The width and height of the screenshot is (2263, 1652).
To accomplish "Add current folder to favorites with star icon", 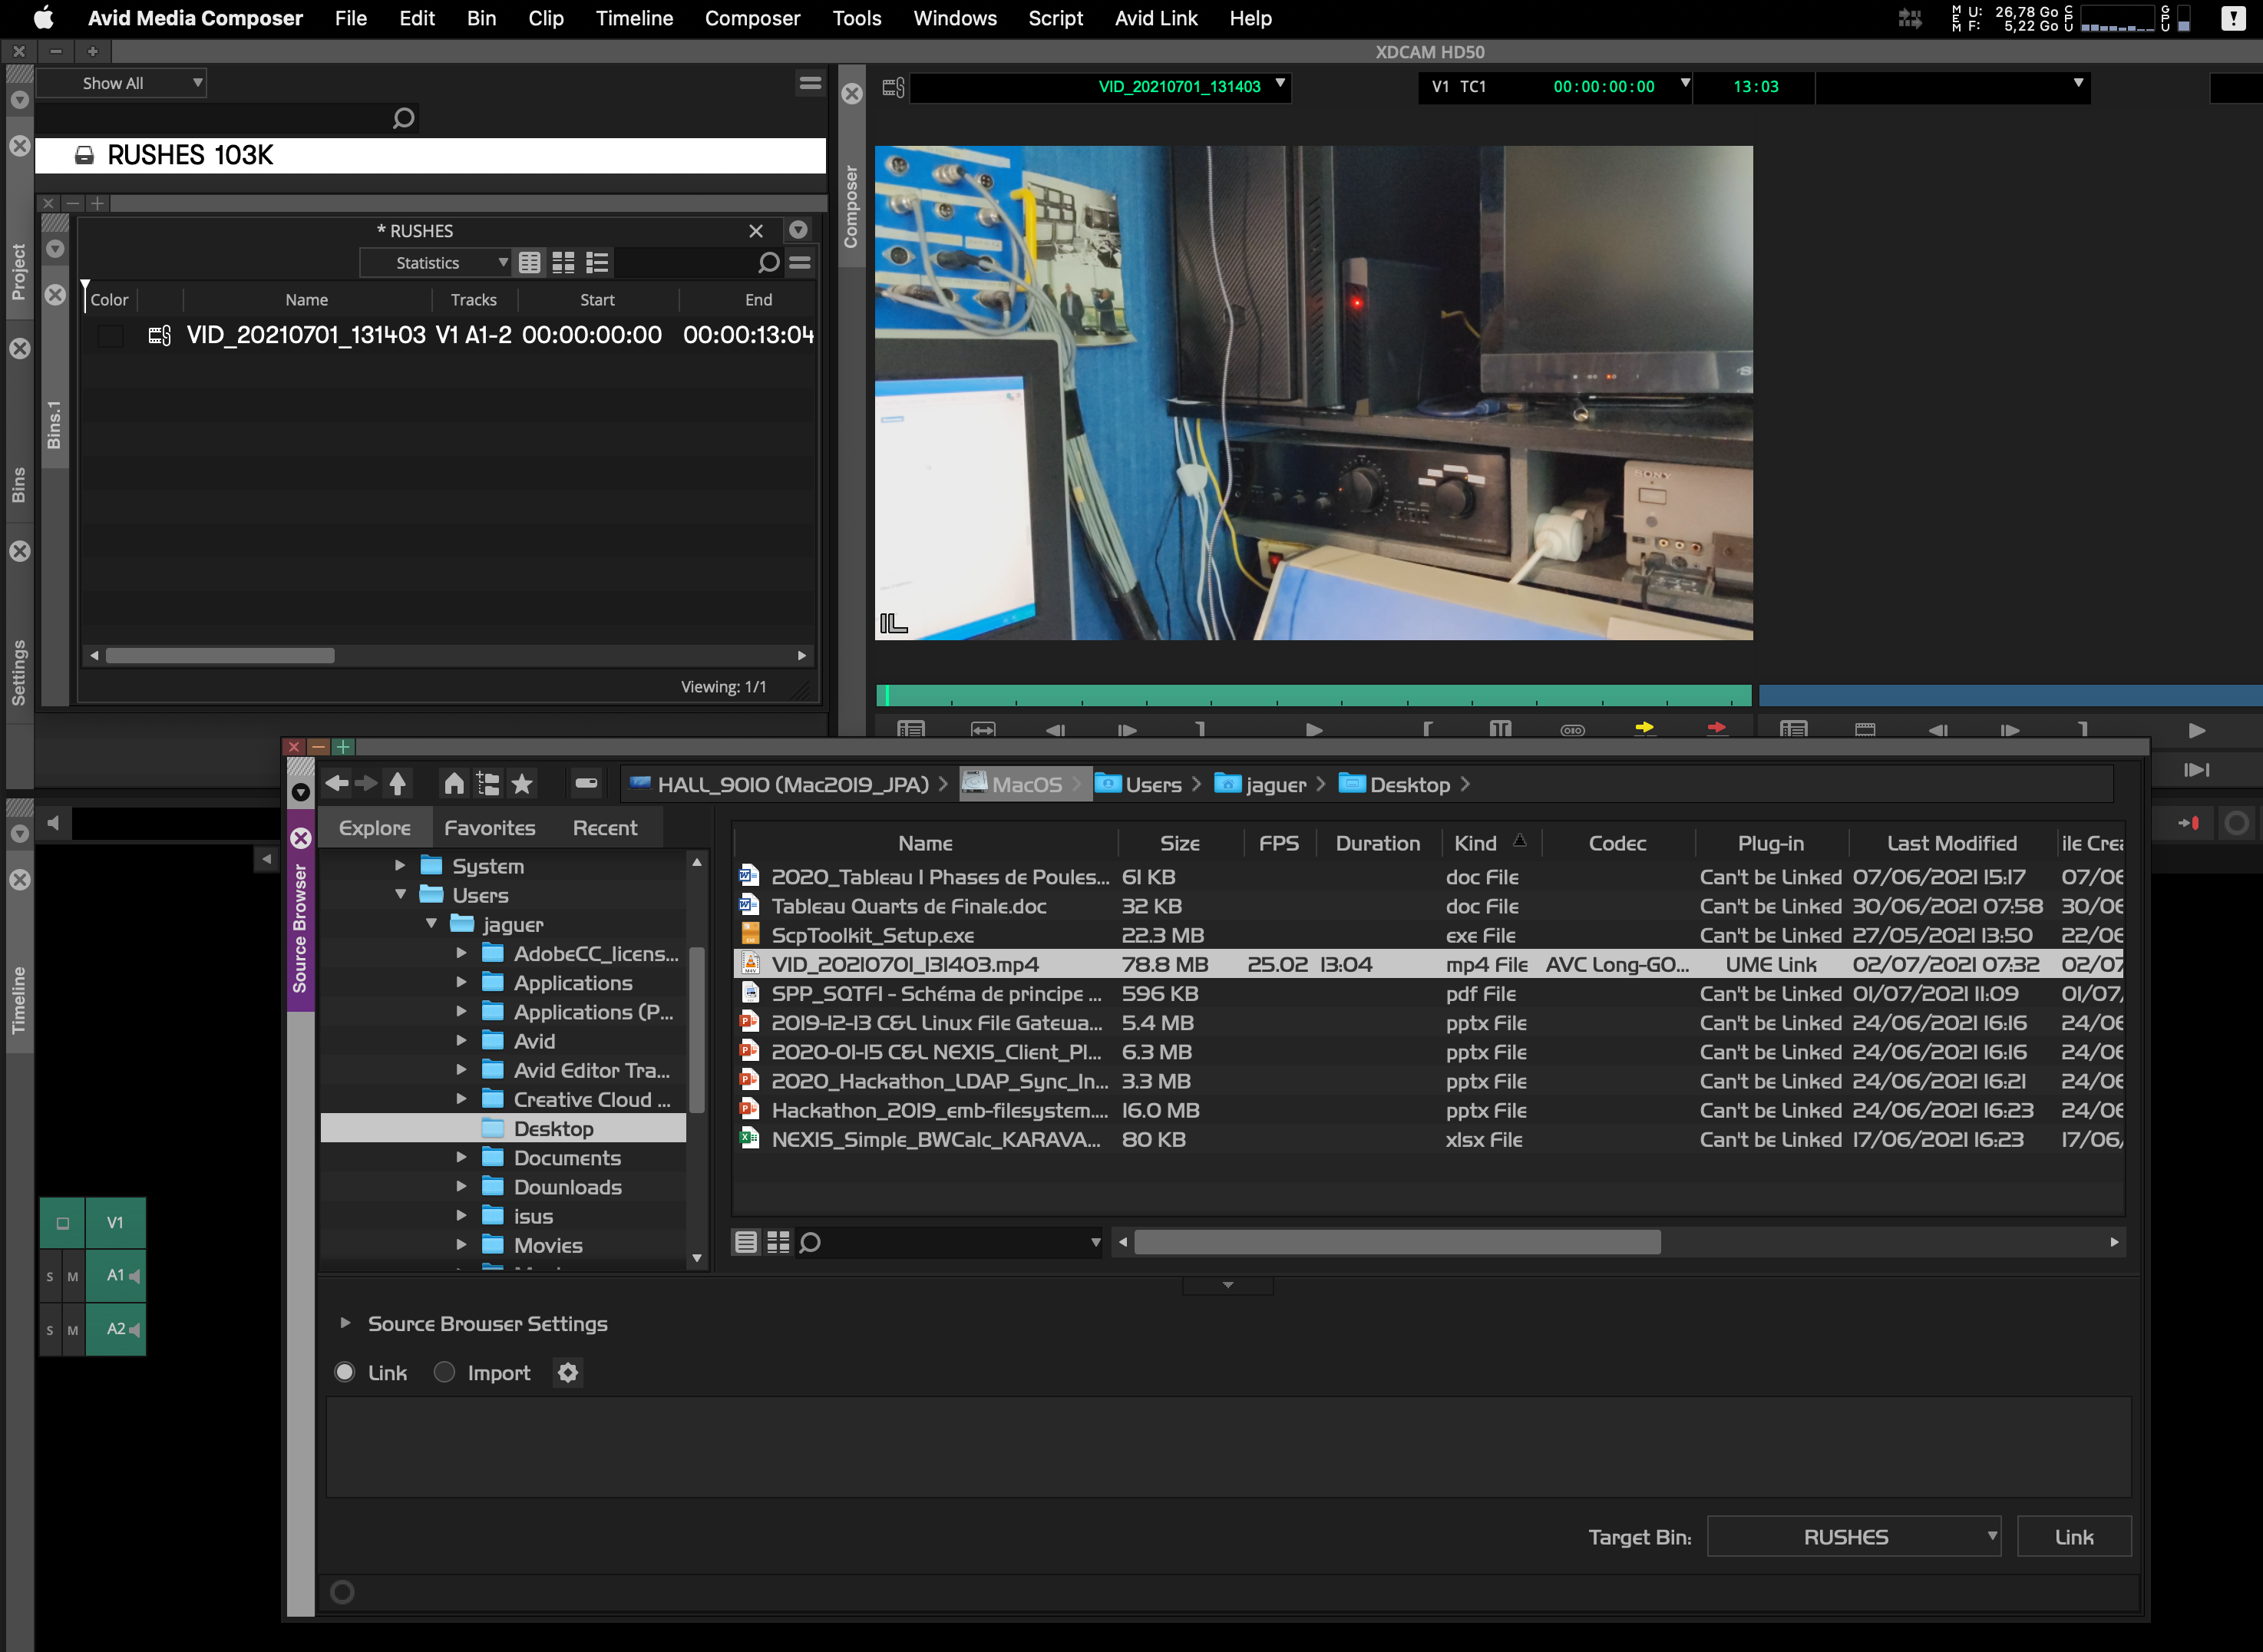I will tap(522, 784).
